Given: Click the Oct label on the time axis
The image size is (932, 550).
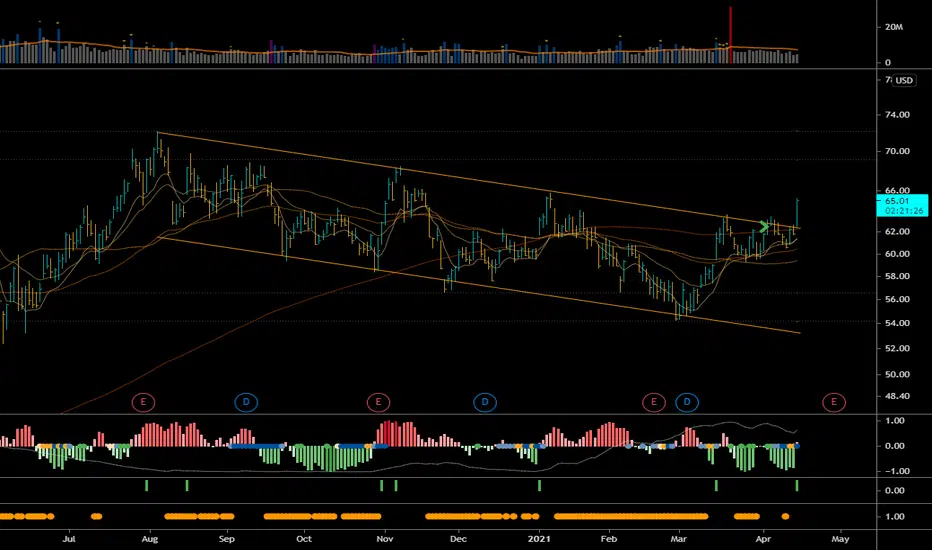Looking at the screenshot, I should point(304,539).
